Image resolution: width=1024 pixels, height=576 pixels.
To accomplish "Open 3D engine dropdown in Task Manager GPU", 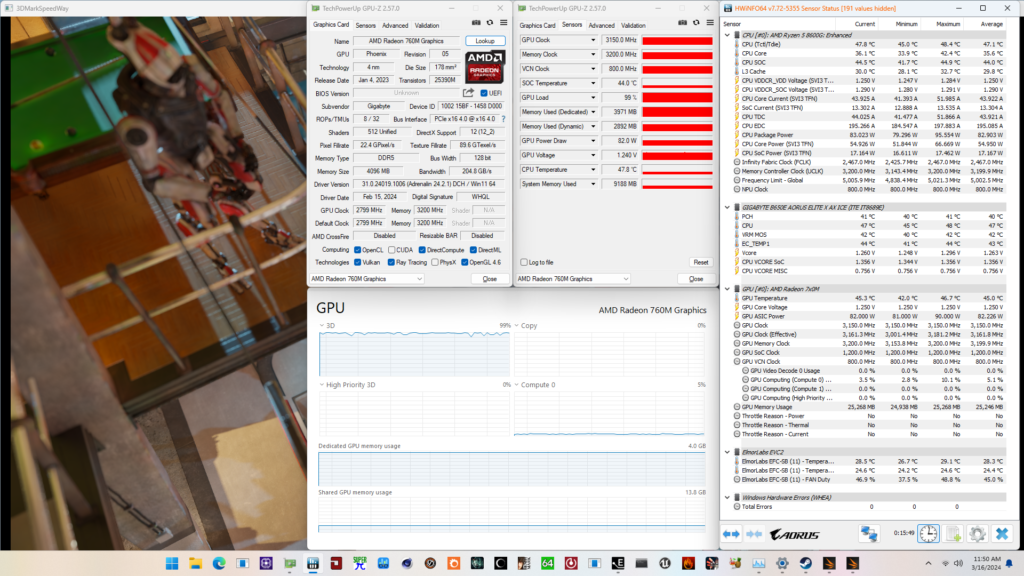I will pos(321,325).
